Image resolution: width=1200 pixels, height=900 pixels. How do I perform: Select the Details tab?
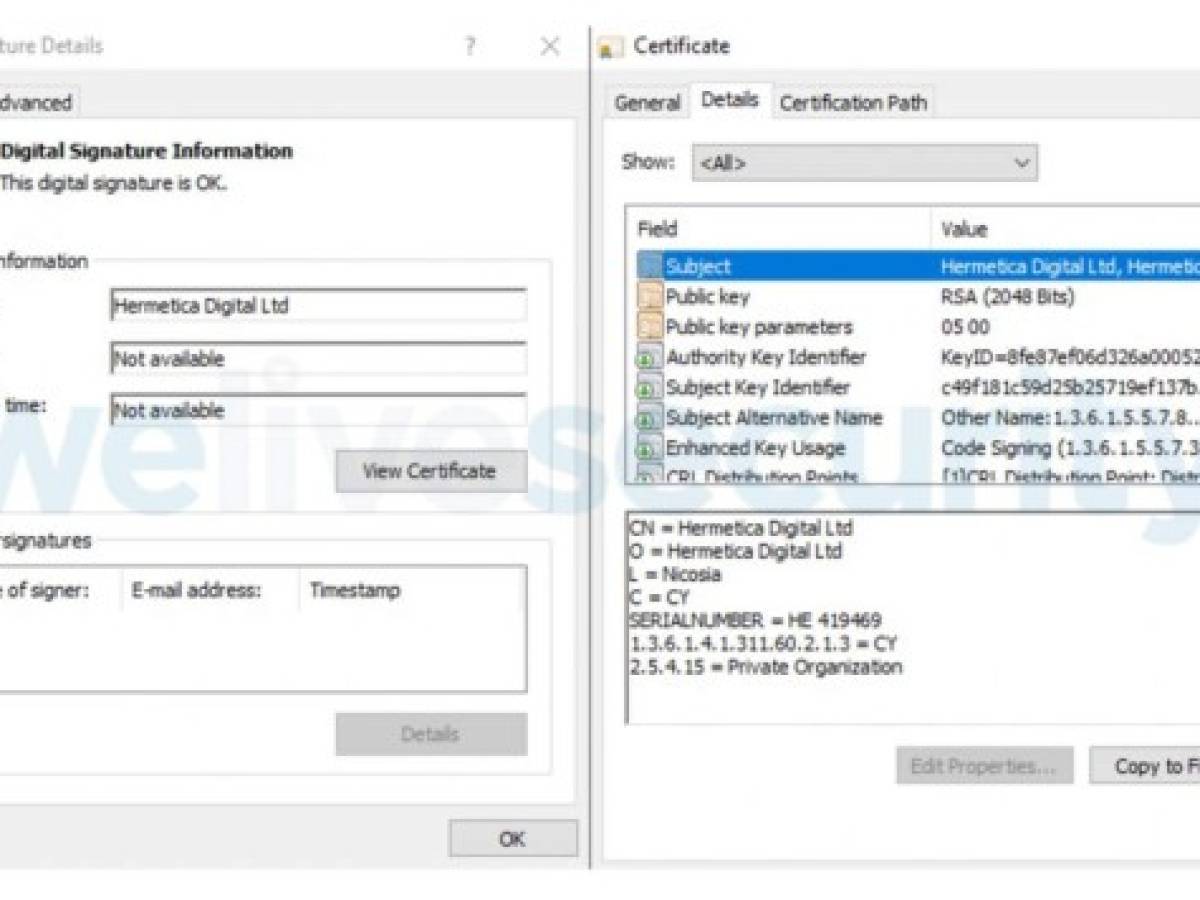(730, 99)
